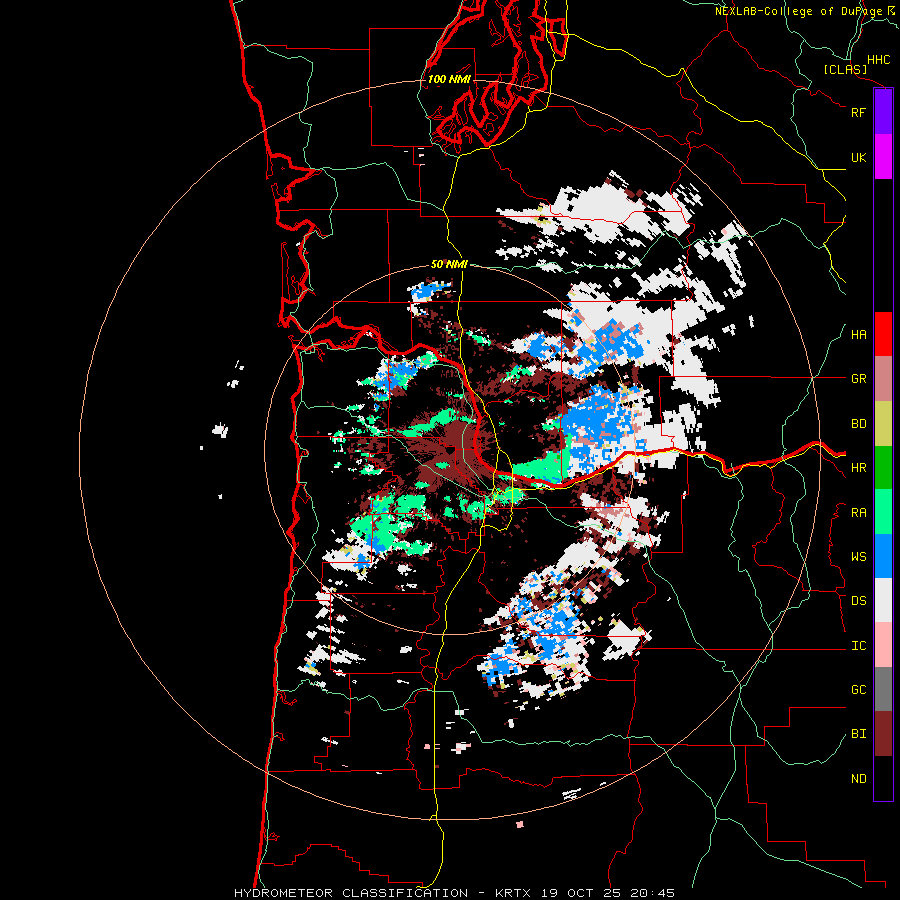This screenshot has width=900, height=900.
Task: Click the BD legend label
Action: pyautogui.click(x=858, y=424)
